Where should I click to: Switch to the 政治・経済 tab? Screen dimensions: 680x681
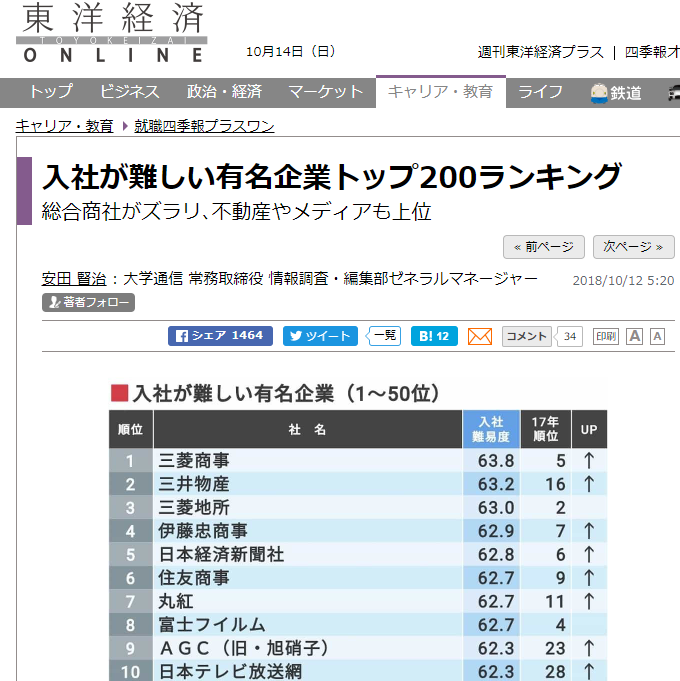224,92
